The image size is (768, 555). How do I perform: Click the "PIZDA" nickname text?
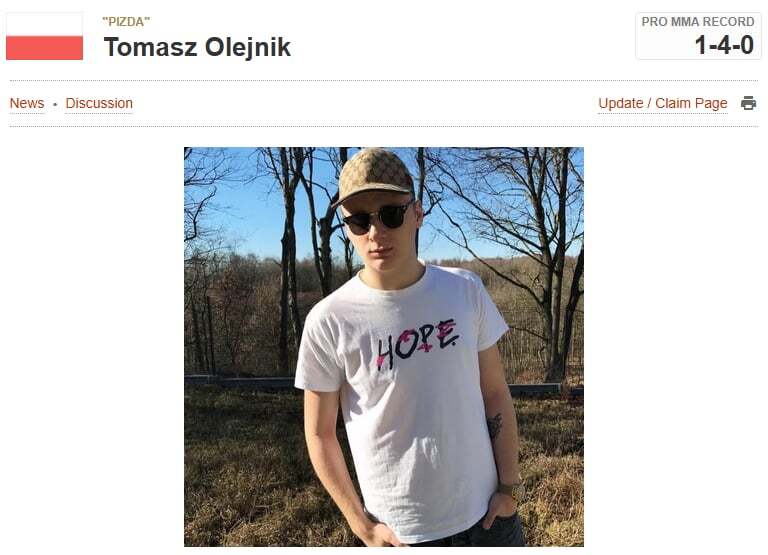(126, 22)
